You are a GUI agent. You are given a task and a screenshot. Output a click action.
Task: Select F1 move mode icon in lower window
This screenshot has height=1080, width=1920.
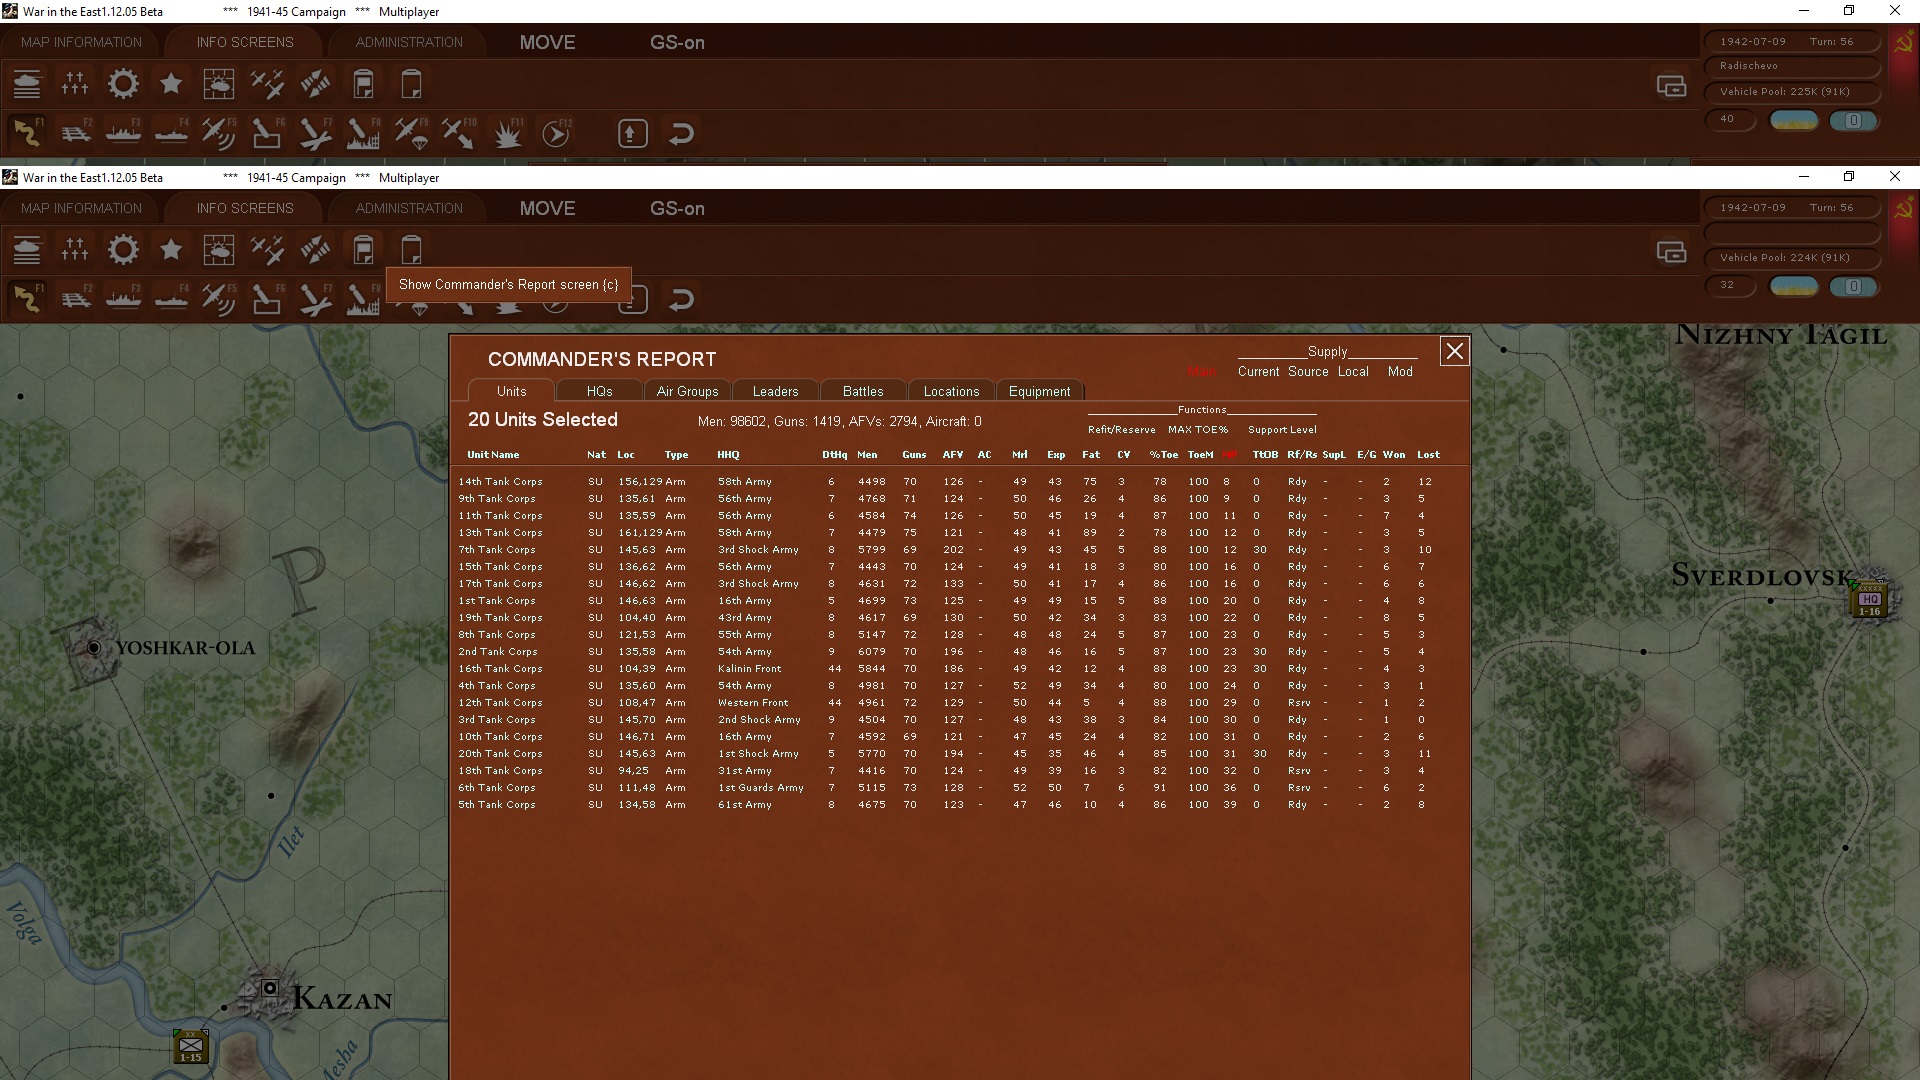[x=27, y=299]
